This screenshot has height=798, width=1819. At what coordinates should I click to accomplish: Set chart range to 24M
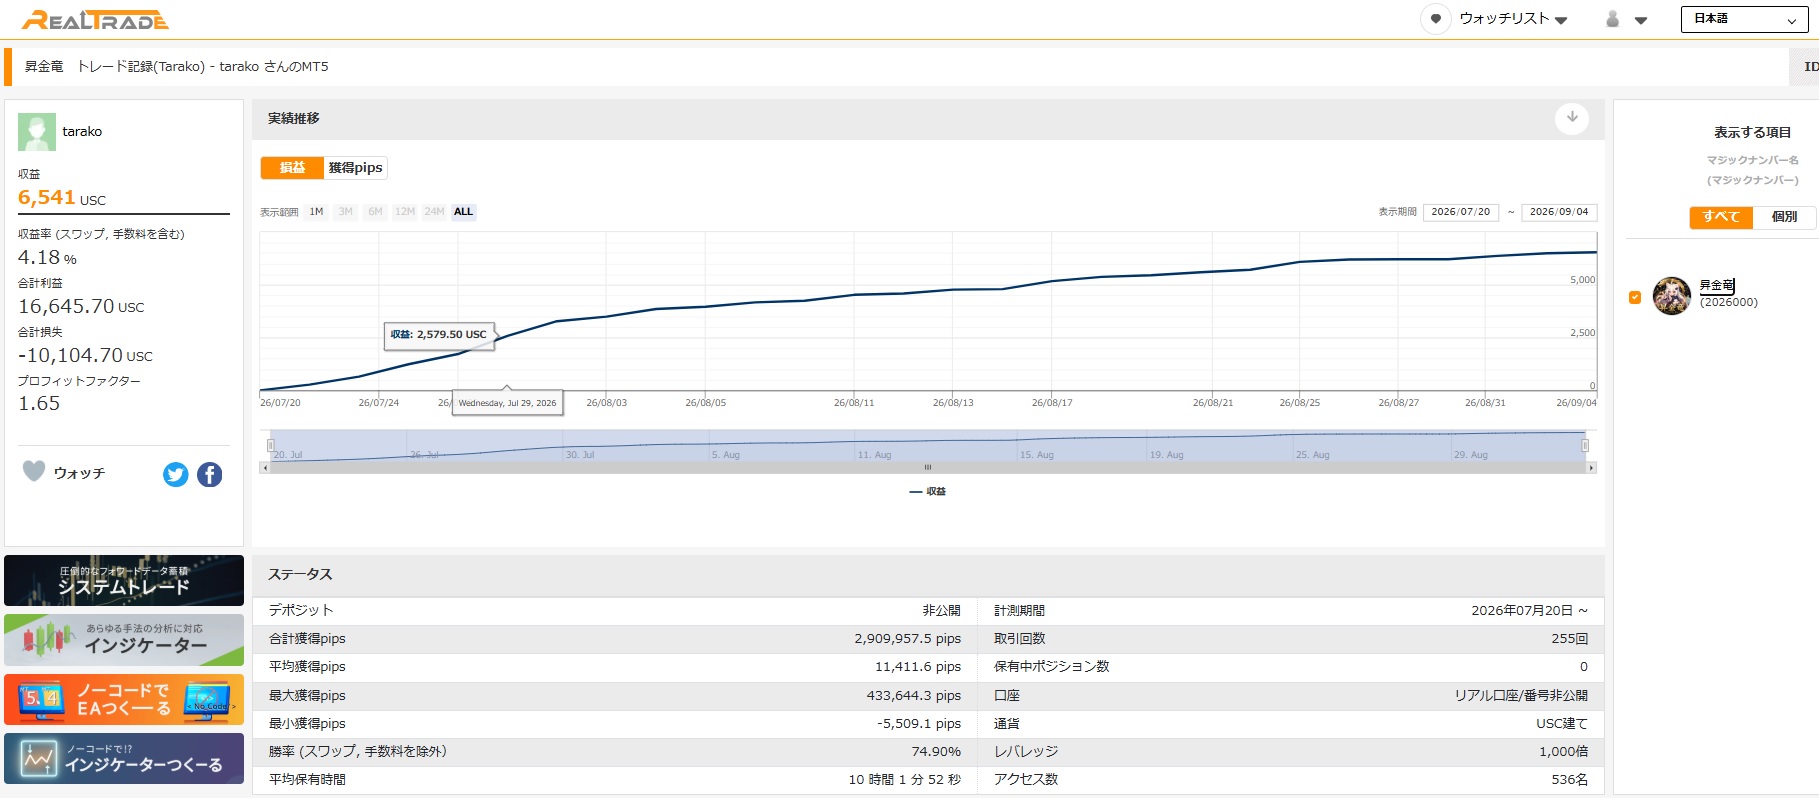click(434, 212)
